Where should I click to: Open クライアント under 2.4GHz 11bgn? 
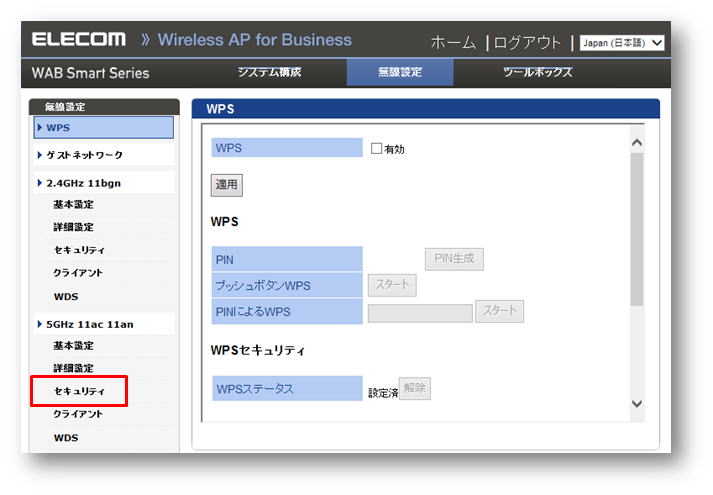(78, 273)
